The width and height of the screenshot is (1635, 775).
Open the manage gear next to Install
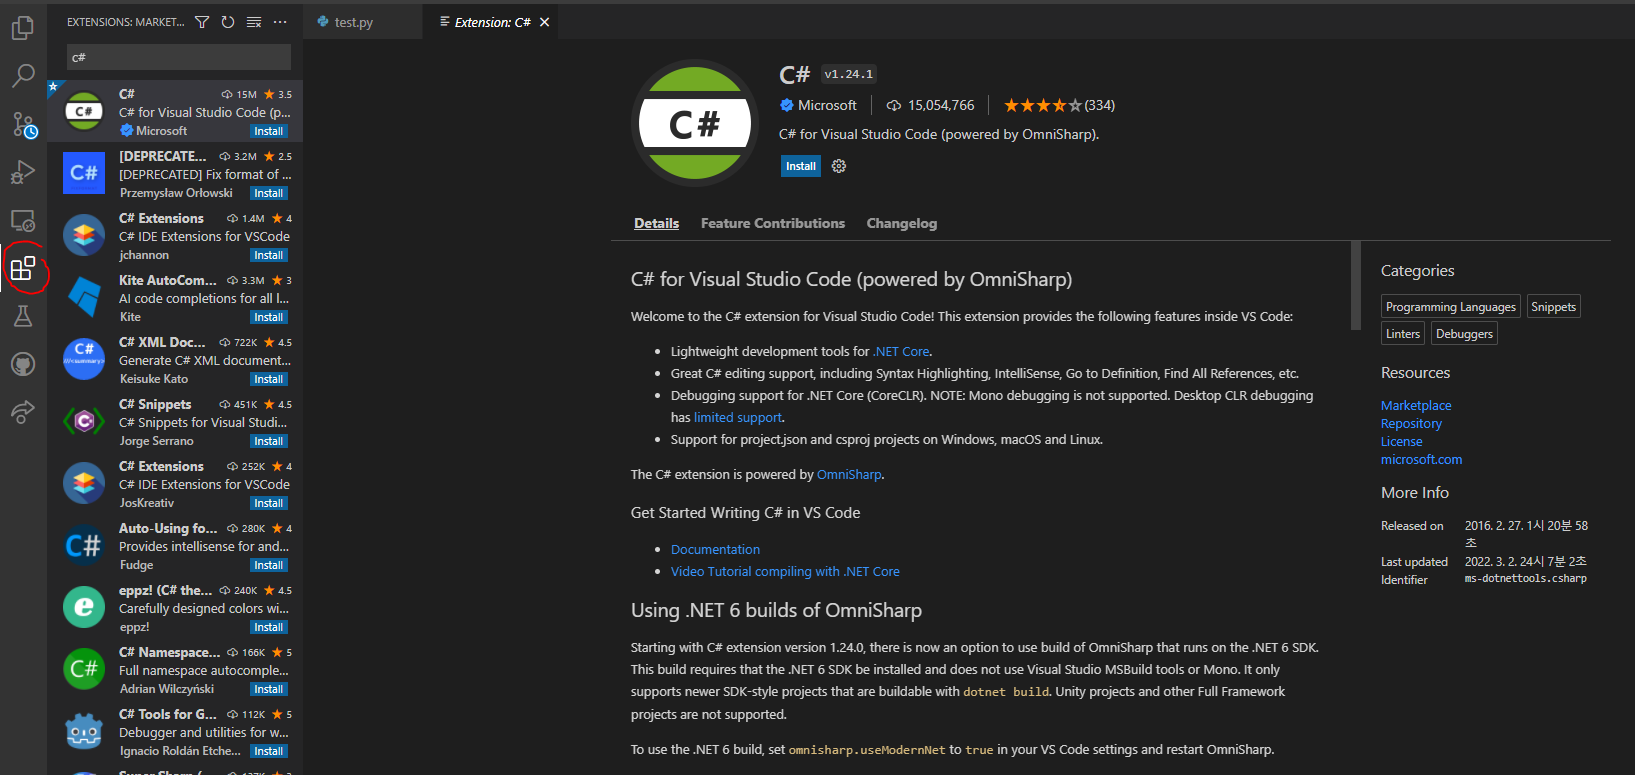tap(839, 166)
